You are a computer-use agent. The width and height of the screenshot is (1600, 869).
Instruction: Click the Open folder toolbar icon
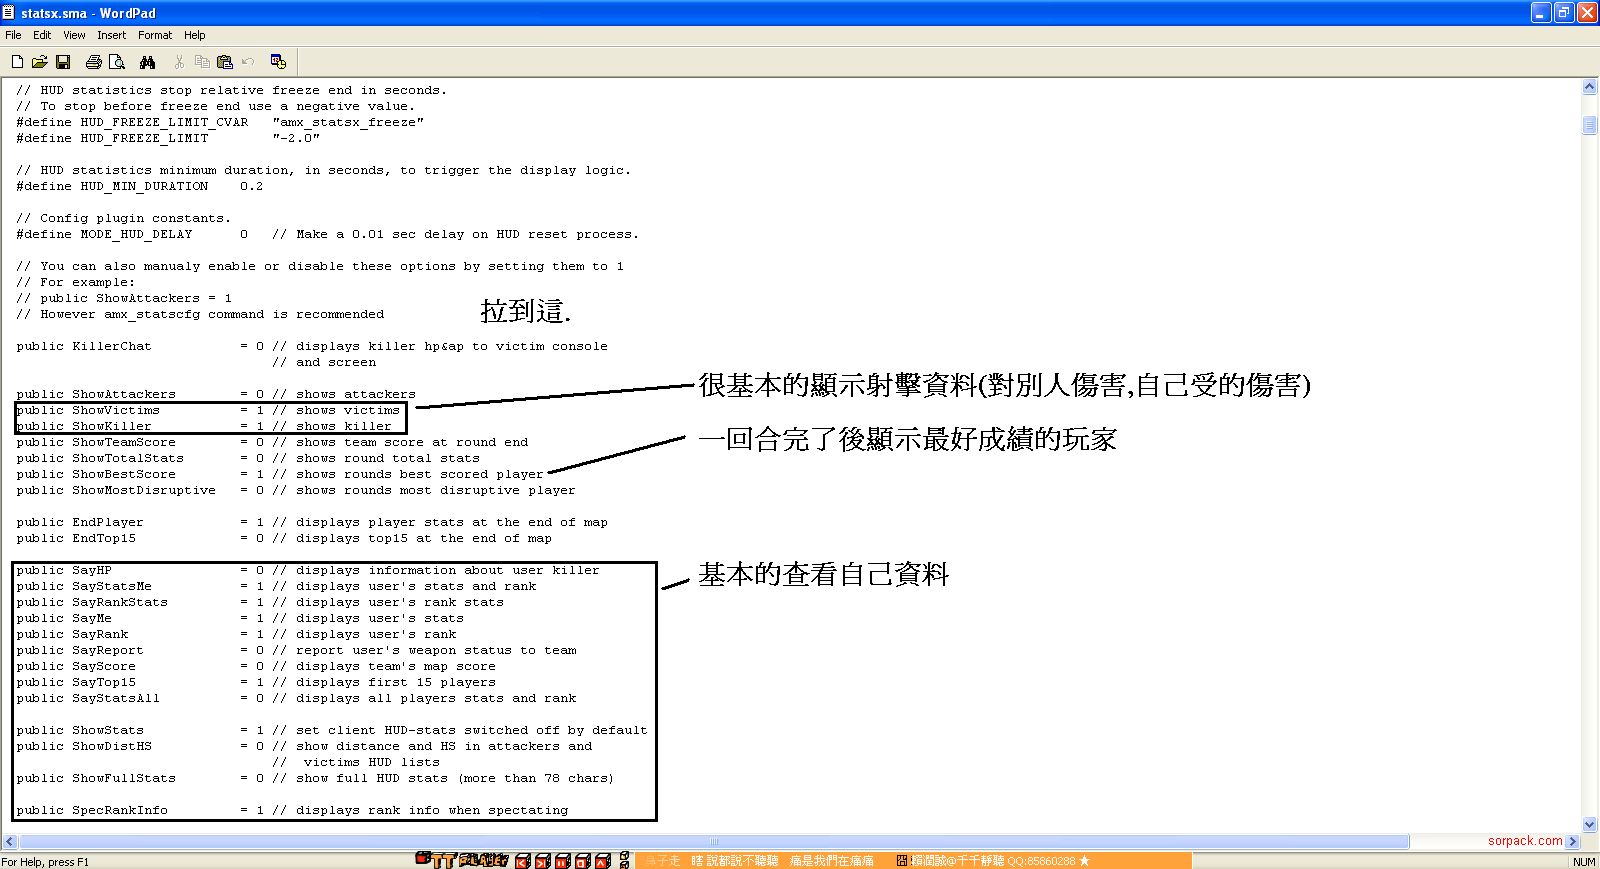[x=40, y=62]
